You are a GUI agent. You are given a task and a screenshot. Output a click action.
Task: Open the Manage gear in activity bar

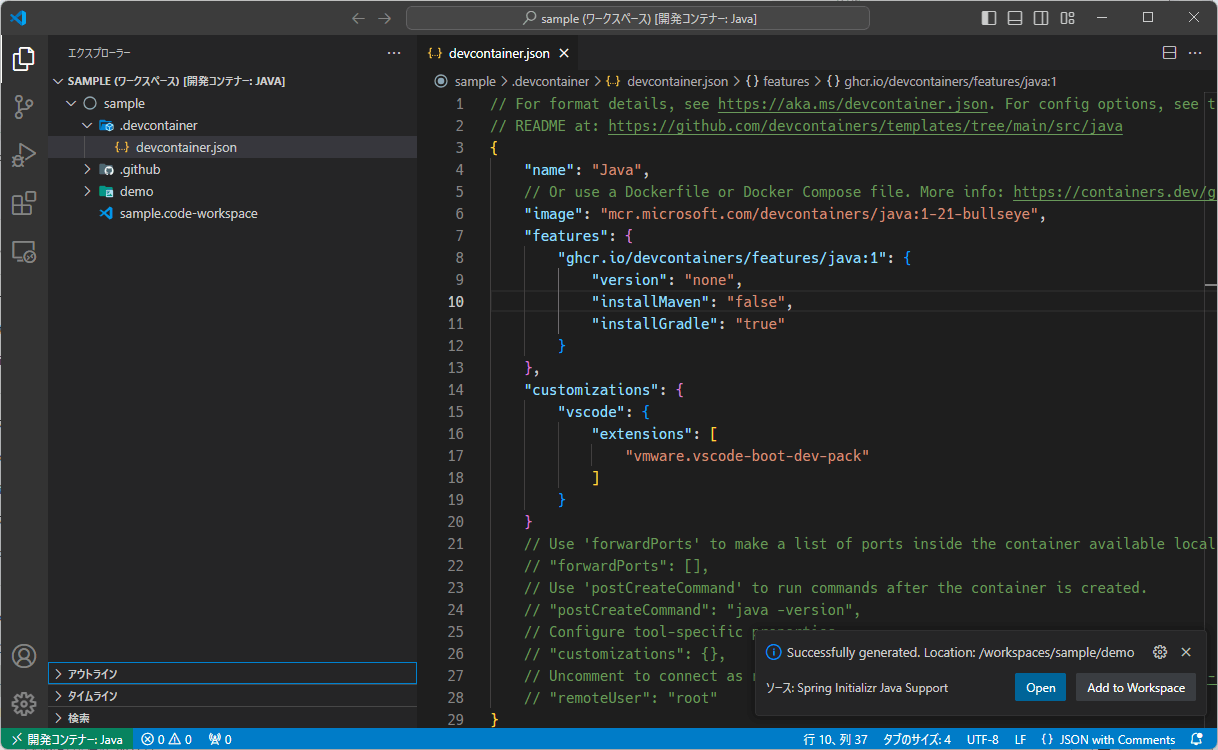click(24, 704)
